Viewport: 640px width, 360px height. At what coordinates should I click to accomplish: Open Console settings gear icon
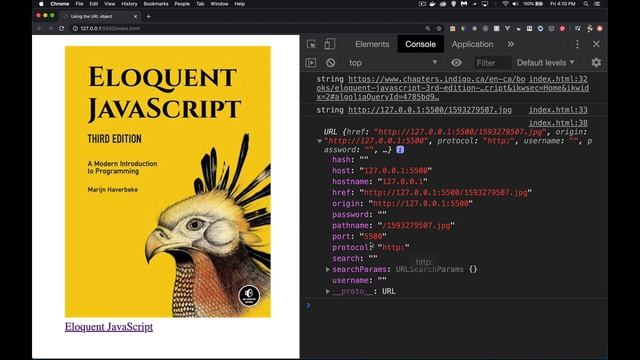(596, 62)
